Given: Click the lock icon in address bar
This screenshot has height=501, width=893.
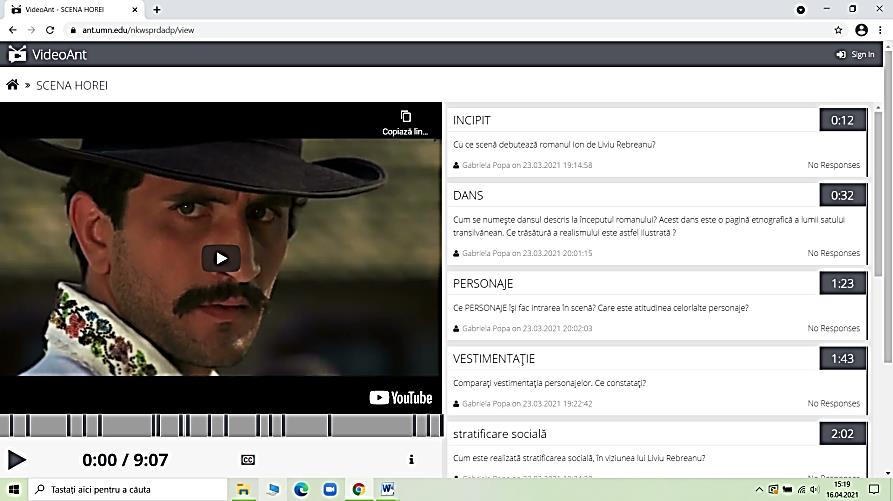Looking at the screenshot, I should [73, 30].
